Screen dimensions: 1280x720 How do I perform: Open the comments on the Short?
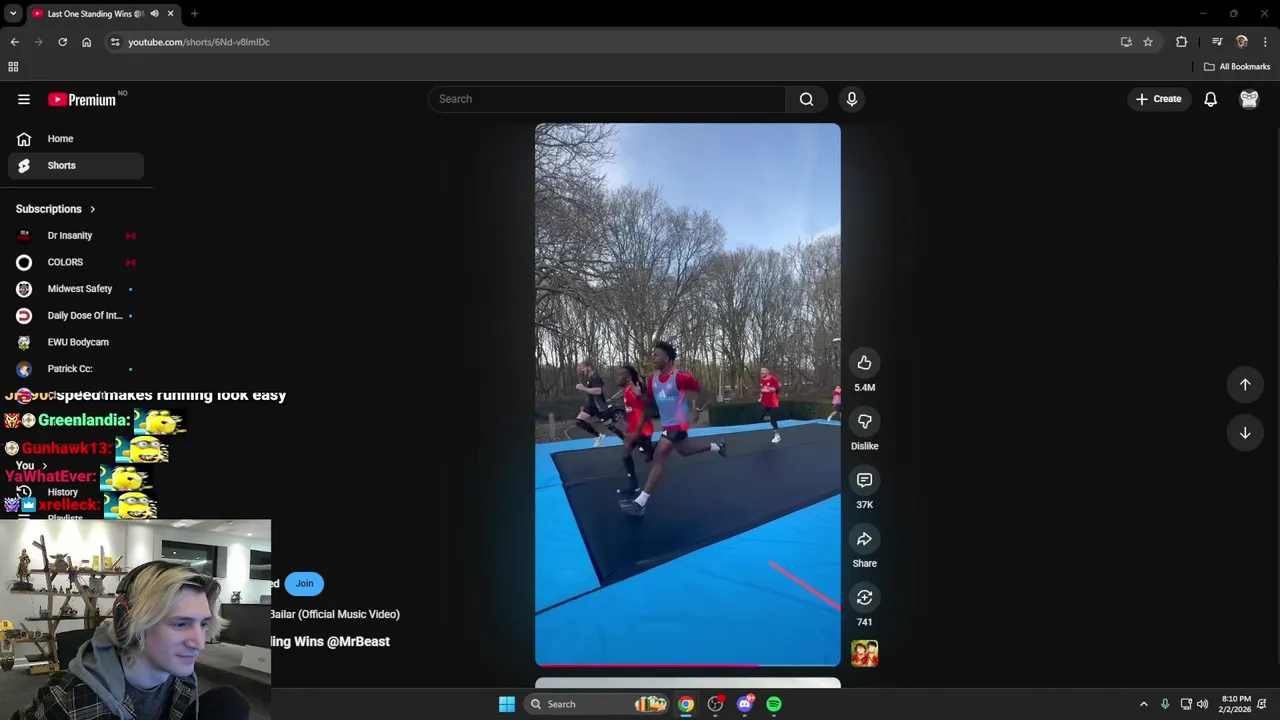864,480
